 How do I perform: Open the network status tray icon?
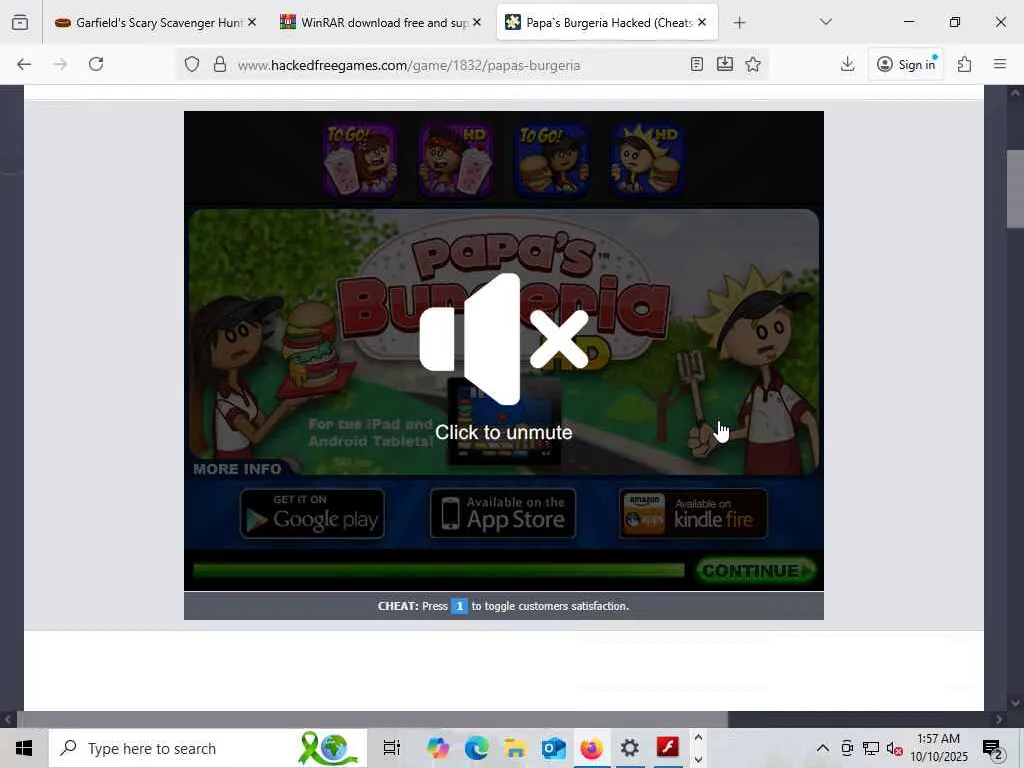click(x=871, y=748)
